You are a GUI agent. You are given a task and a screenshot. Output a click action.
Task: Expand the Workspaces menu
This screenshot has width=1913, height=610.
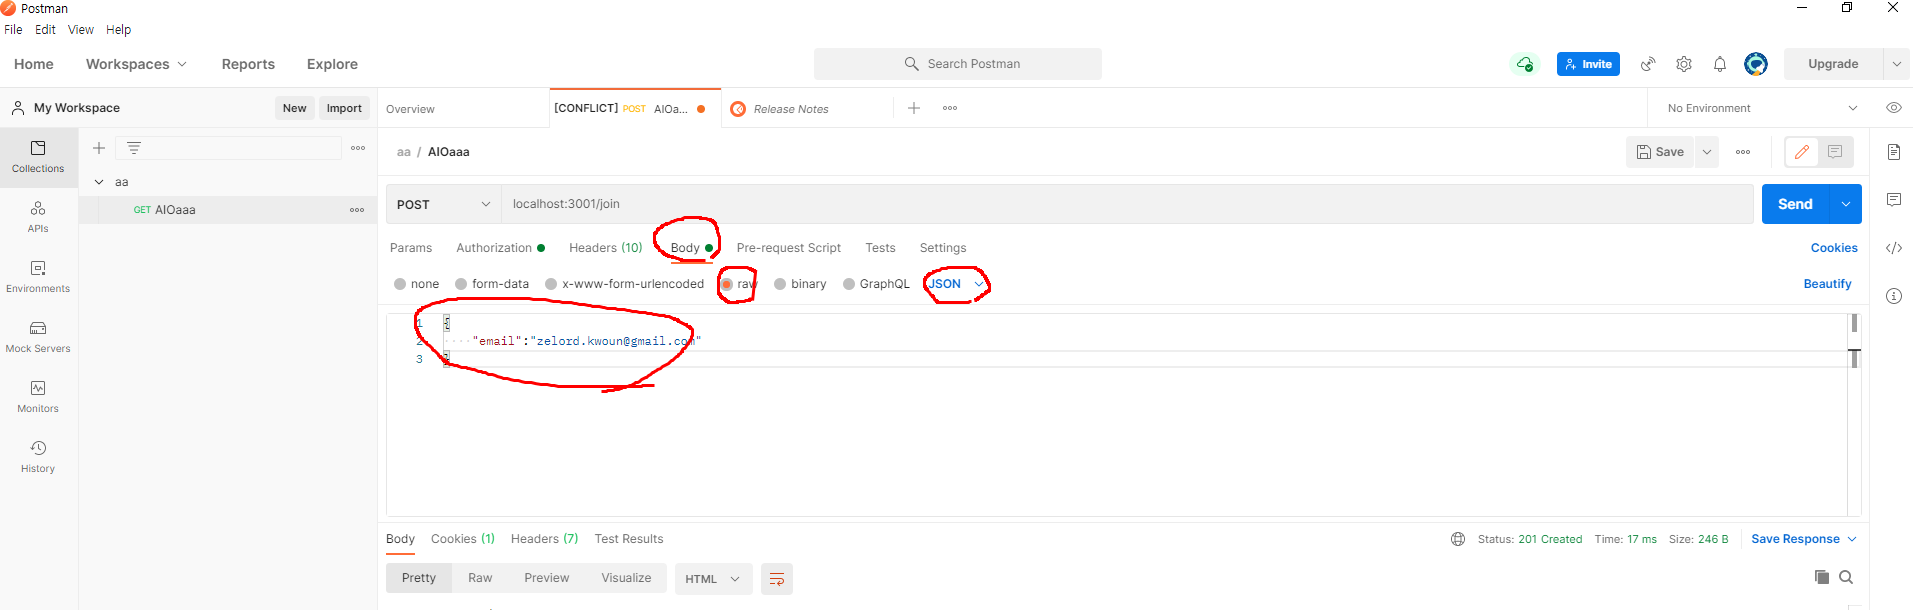click(x=136, y=64)
